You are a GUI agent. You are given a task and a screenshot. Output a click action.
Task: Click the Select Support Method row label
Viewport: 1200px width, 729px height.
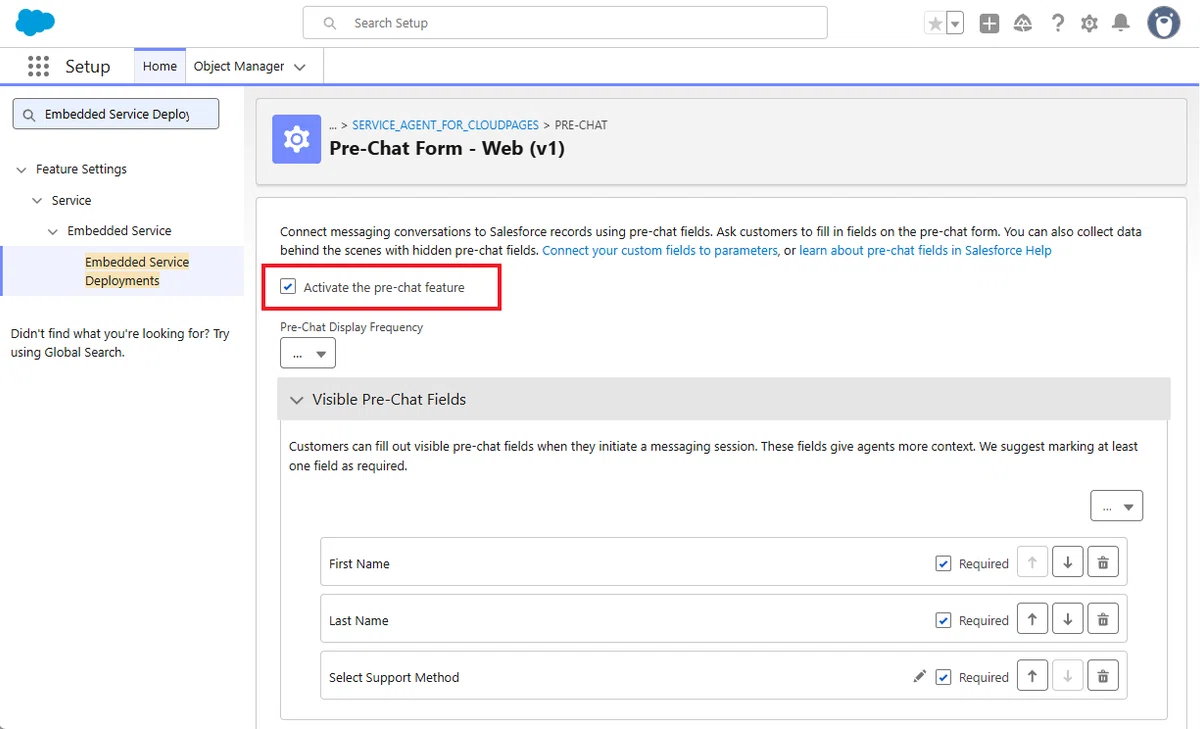[394, 678]
